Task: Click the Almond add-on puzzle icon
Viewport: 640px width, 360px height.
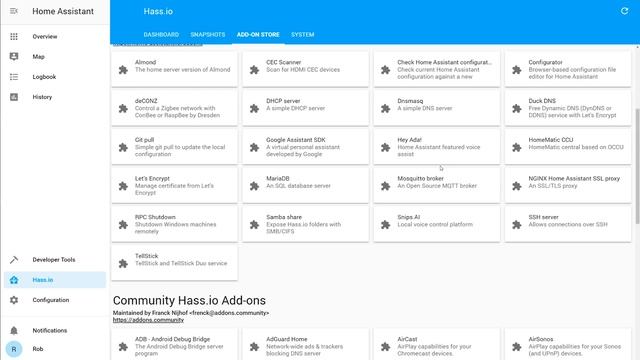Action: pos(123,70)
